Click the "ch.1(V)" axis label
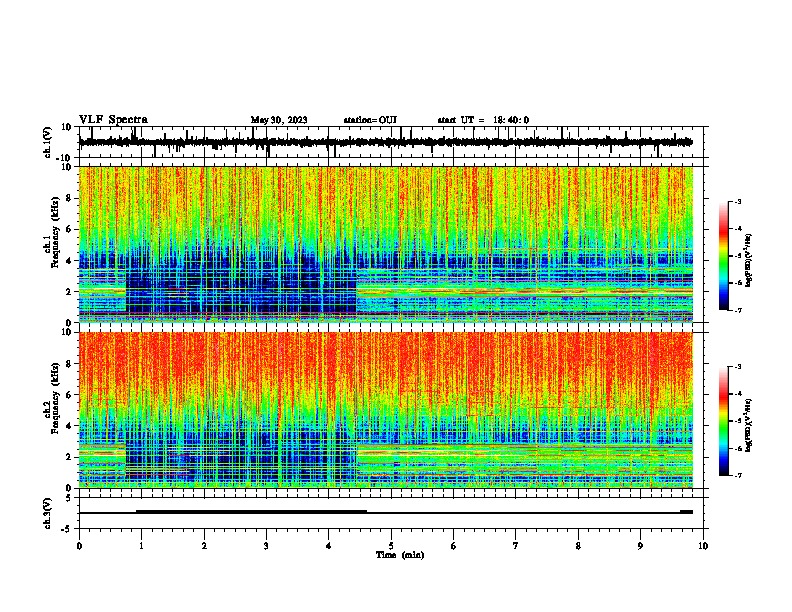Image resolution: width=792 pixels, height=612 pixels. click(x=48, y=142)
